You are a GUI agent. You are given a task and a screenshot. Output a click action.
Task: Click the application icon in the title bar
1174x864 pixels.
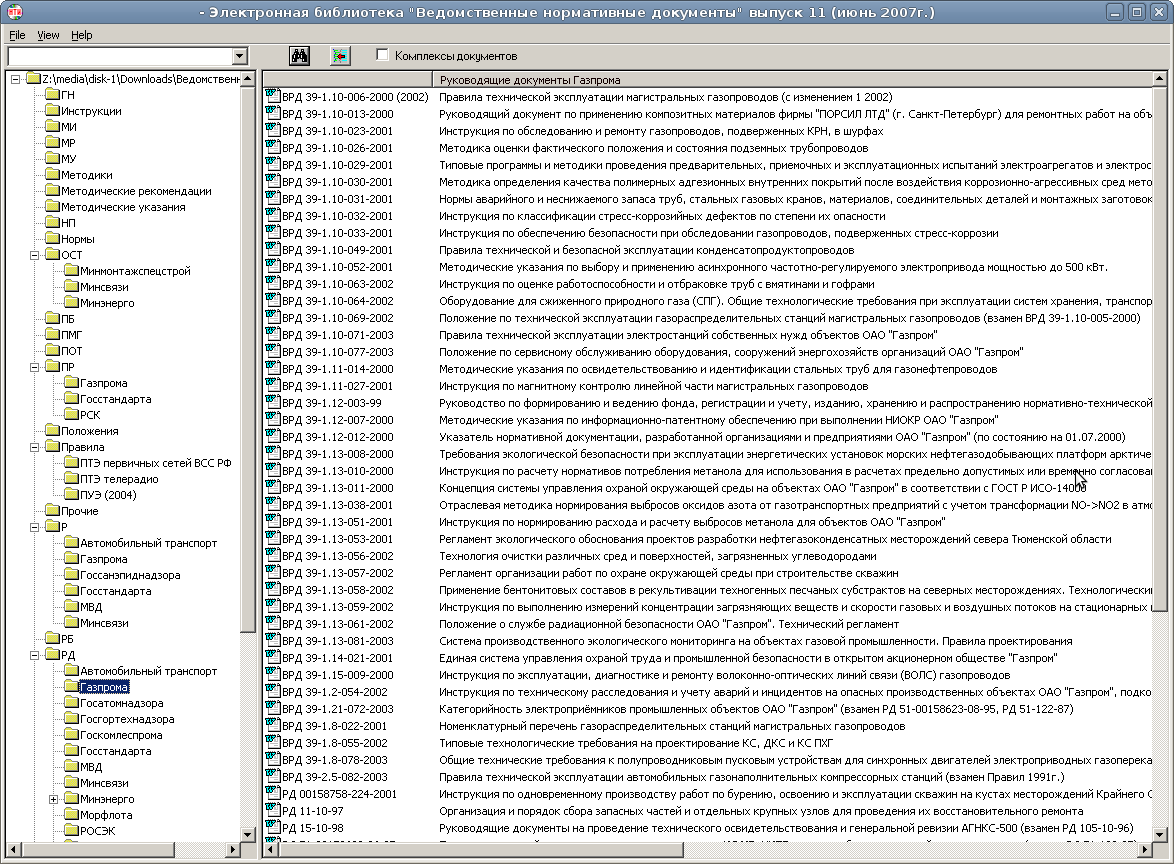(x=15, y=12)
